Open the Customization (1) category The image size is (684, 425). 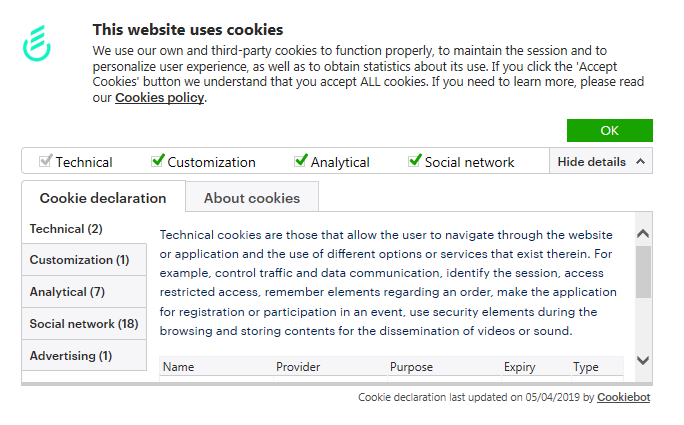coord(84,260)
